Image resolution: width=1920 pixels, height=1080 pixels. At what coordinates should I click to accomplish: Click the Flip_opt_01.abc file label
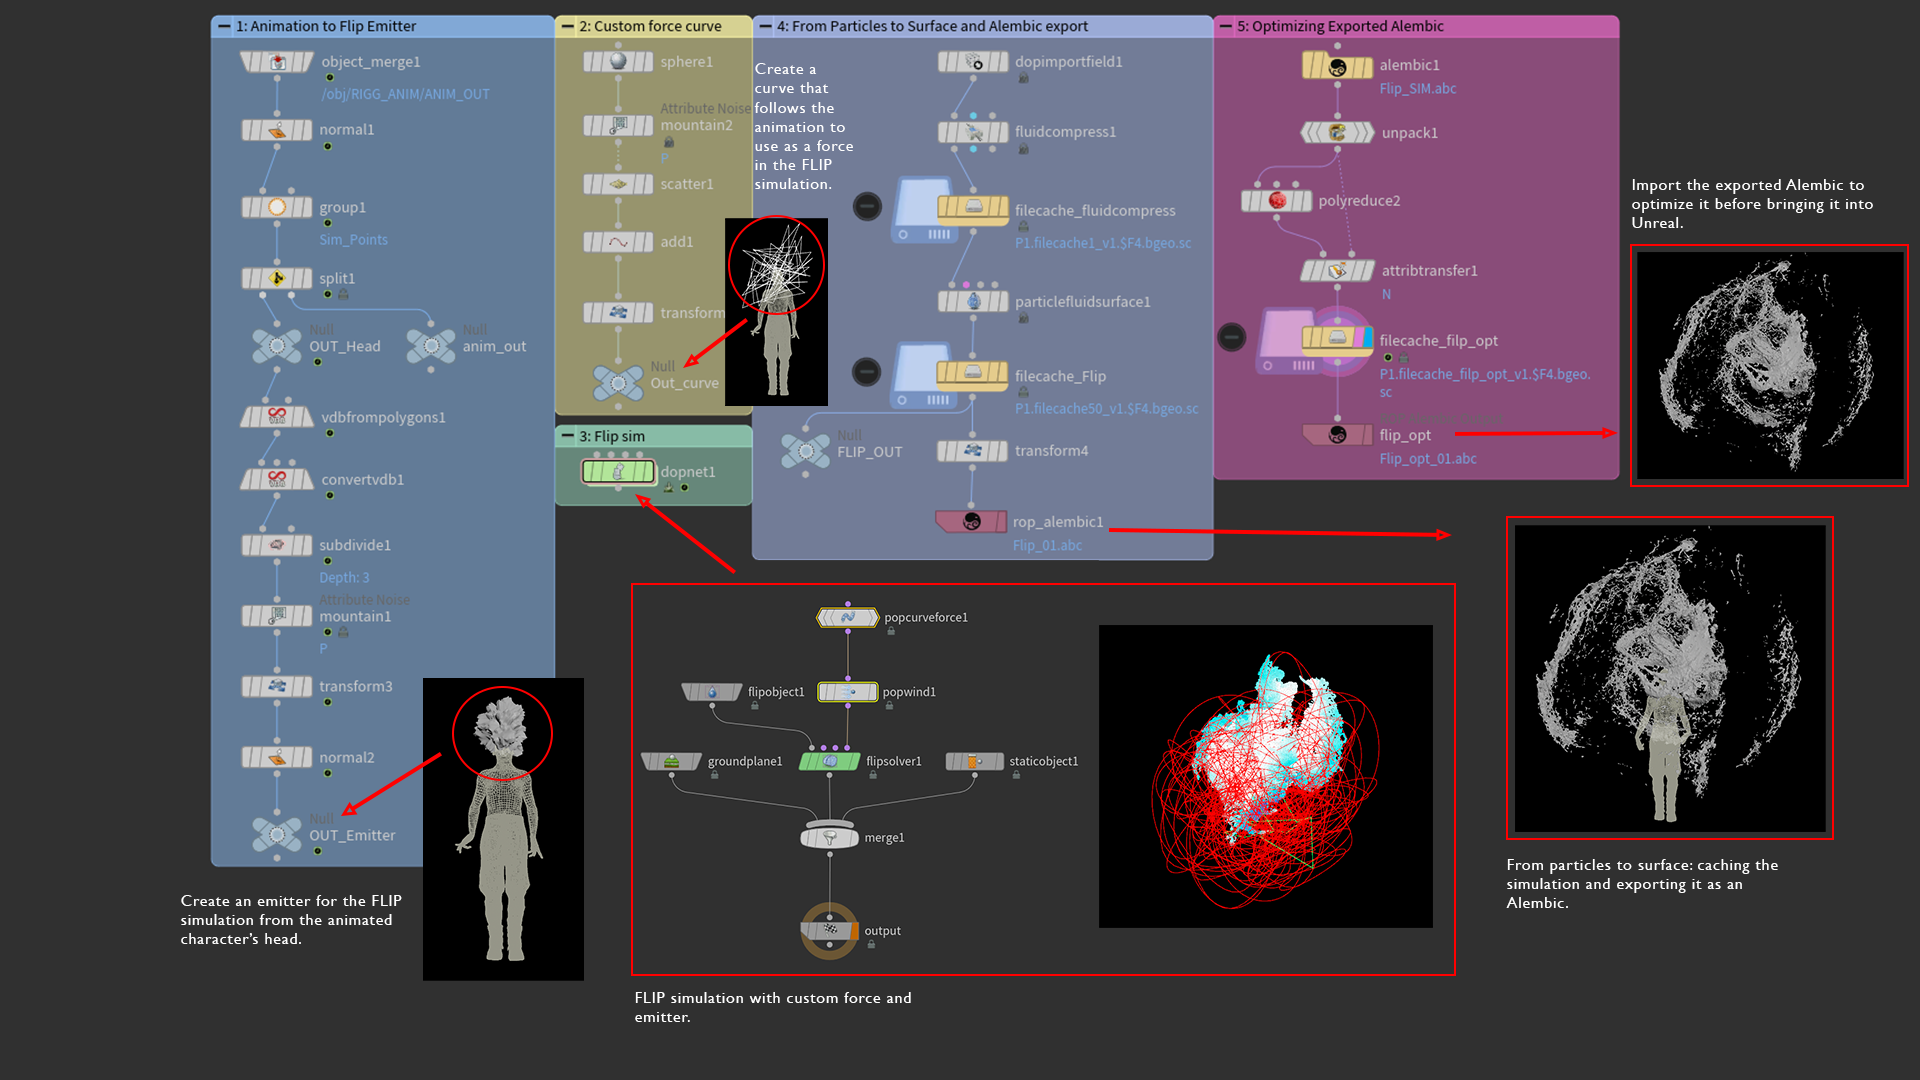(1427, 459)
